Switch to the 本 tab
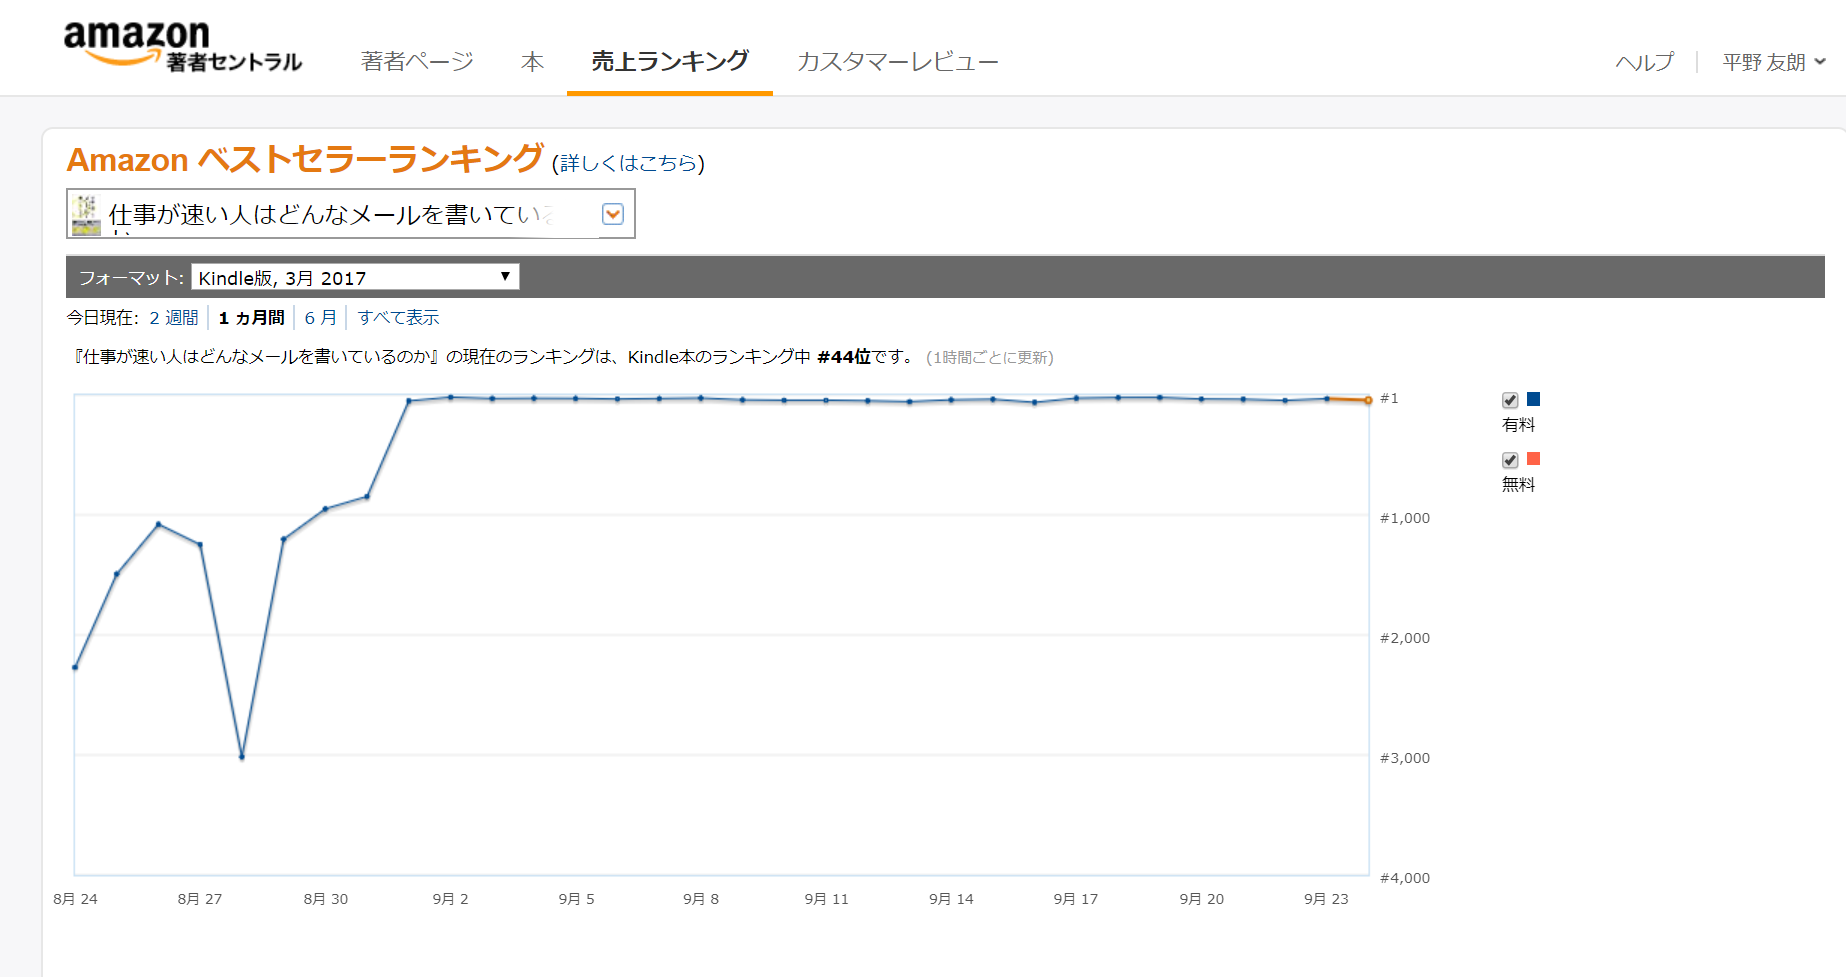1846x977 pixels. (x=532, y=62)
